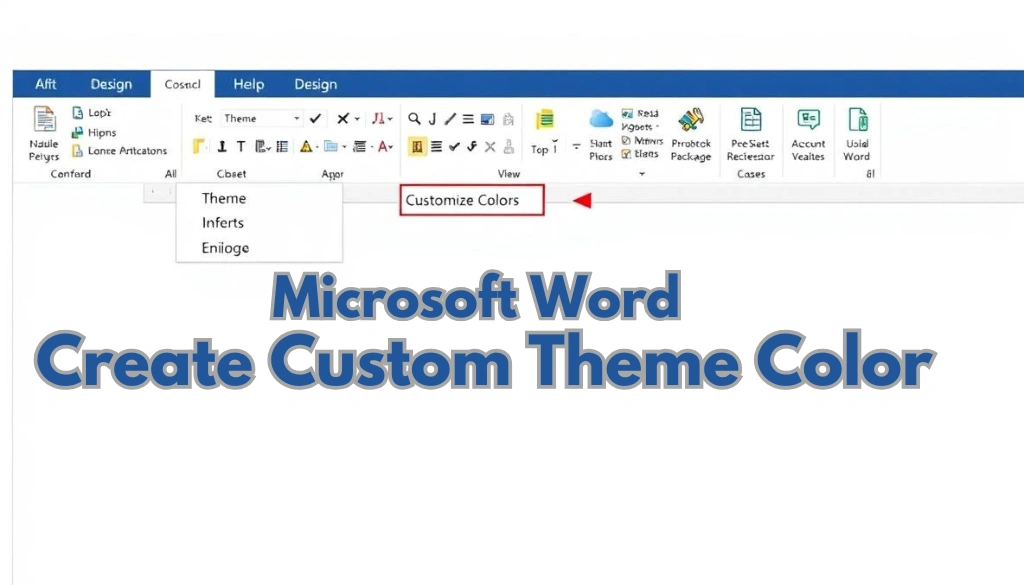Screen dimensions: 1024x585
Task: Click the yellow bracket icon in Cbset group
Action: click(x=199, y=146)
